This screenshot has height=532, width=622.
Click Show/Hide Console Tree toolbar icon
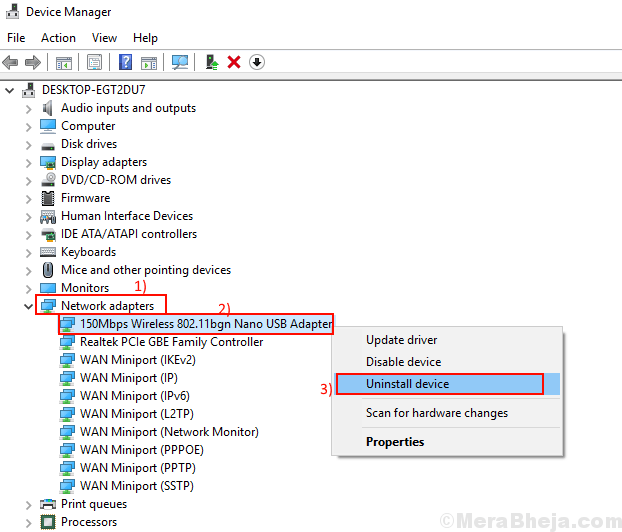tap(63, 62)
